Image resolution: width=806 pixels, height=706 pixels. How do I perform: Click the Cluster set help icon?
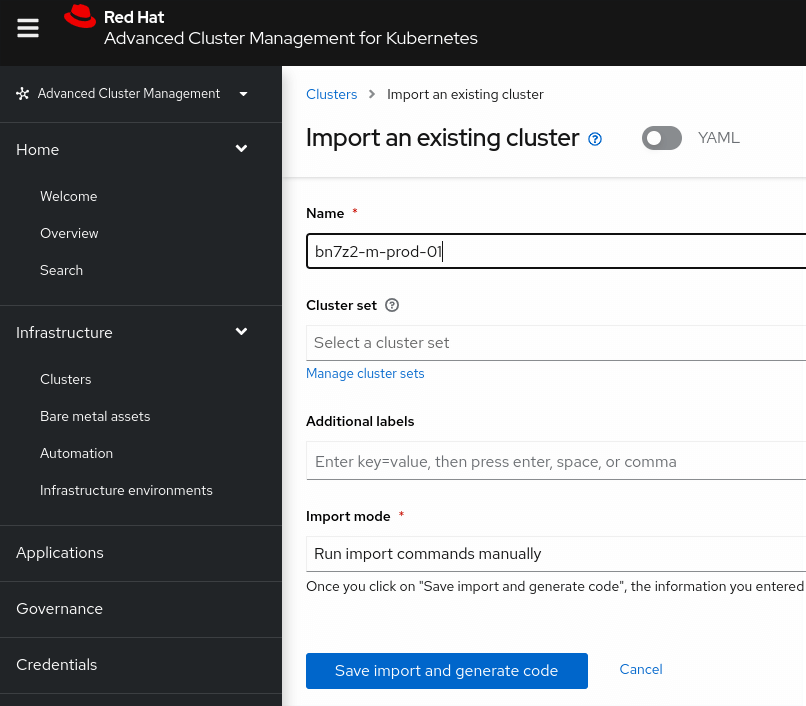tap(392, 305)
